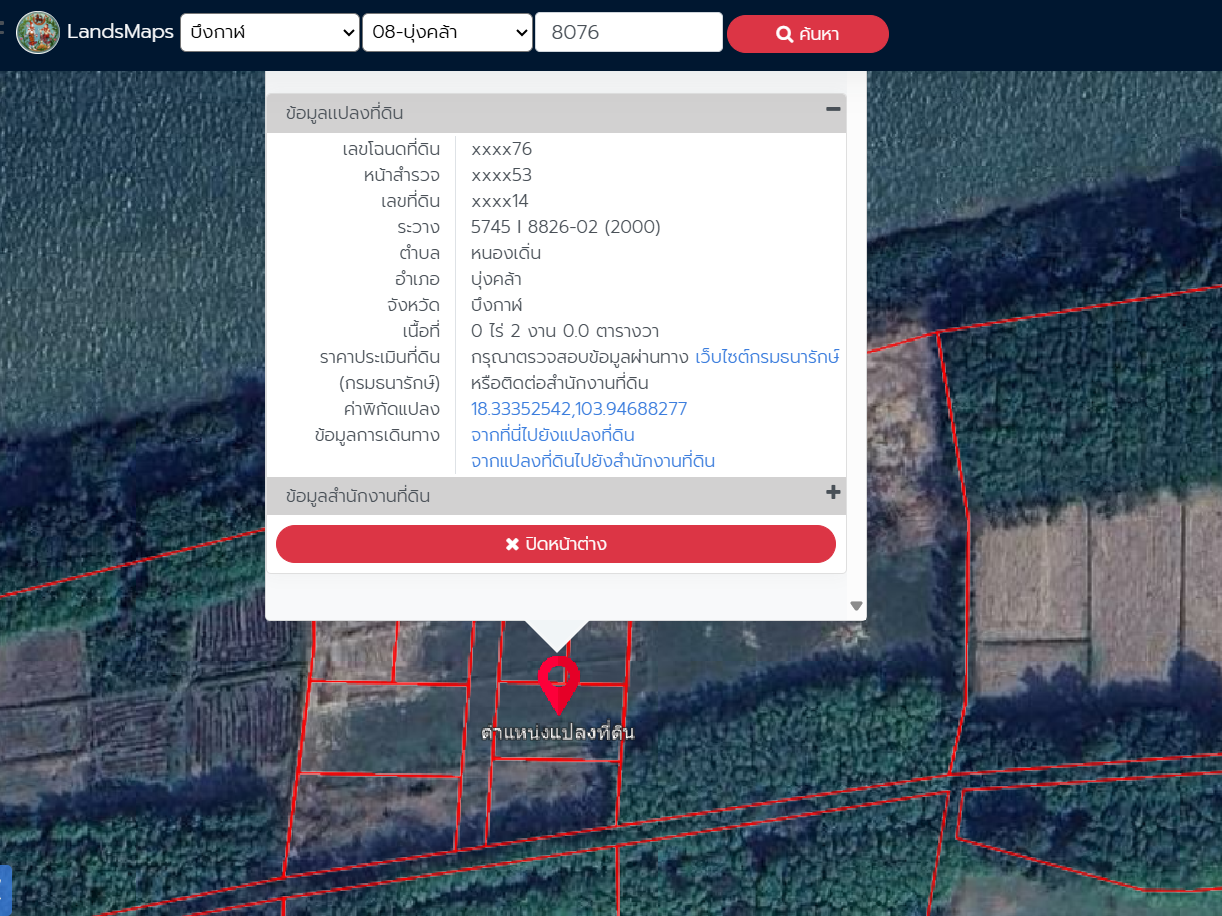This screenshot has width=1222, height=916.
Task: Open the province dropdown showing บึงกาฬ
Action: [269, 33]
